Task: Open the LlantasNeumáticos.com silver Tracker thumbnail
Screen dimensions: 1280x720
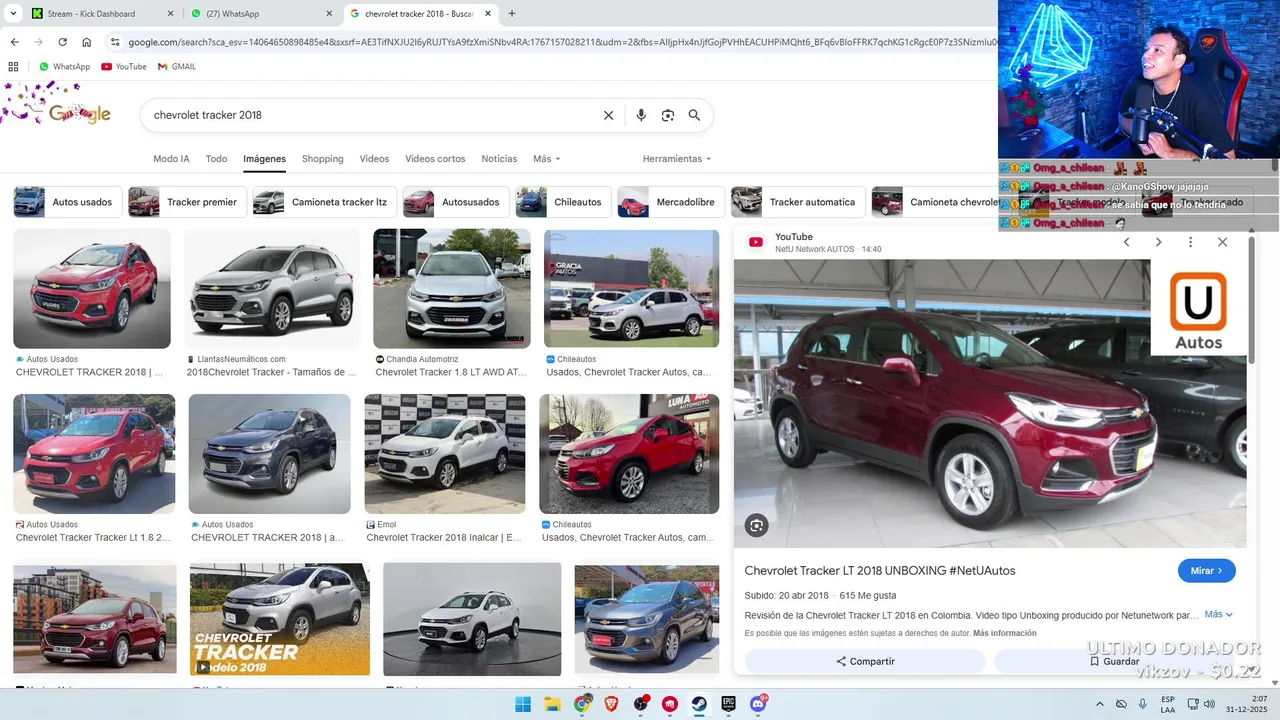Action: [272, 289]
